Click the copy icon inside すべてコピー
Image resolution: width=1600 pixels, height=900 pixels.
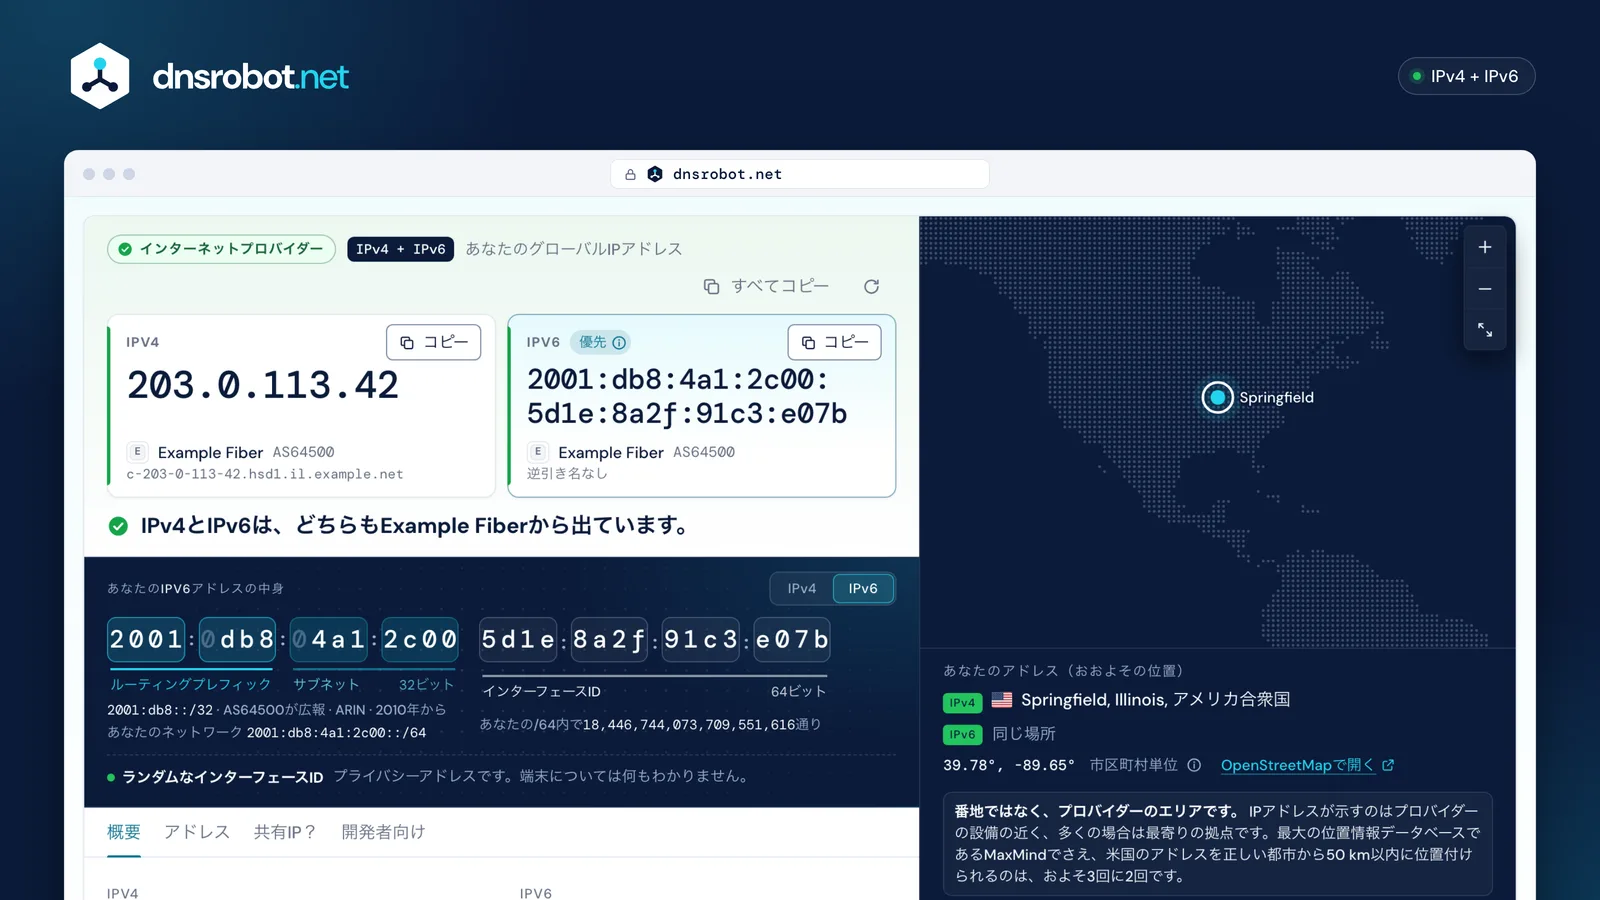pyautogui.click(x=711, y=287)
